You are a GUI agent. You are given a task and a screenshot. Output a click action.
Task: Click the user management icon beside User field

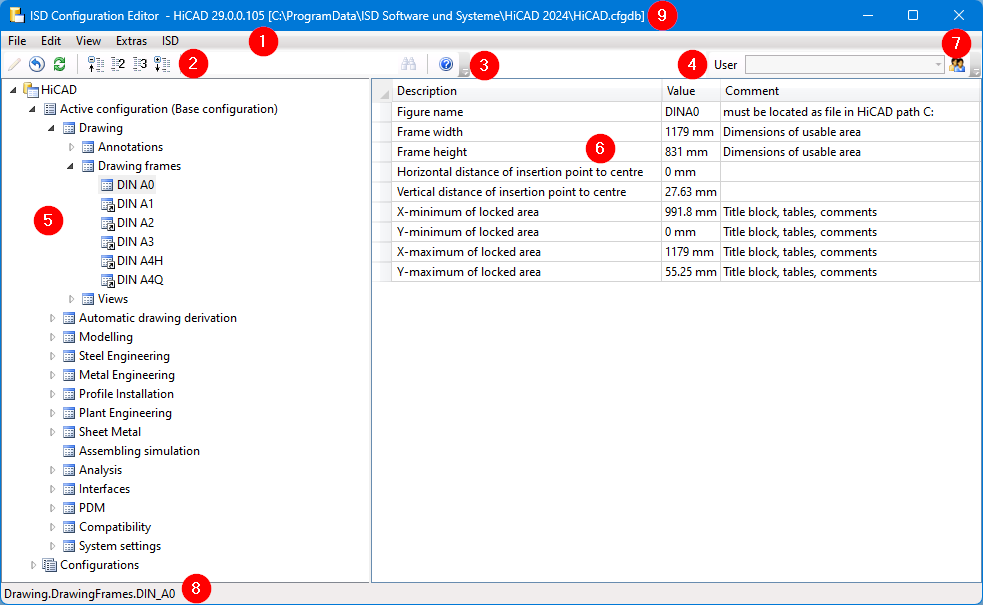click(957, 64)
